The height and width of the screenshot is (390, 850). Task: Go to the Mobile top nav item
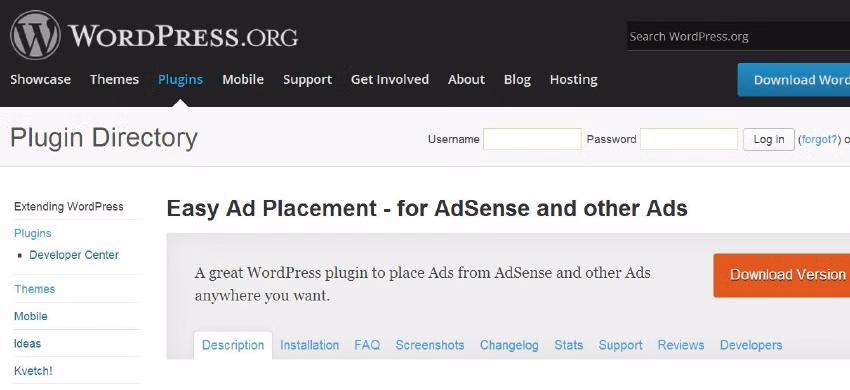point(243,79)
